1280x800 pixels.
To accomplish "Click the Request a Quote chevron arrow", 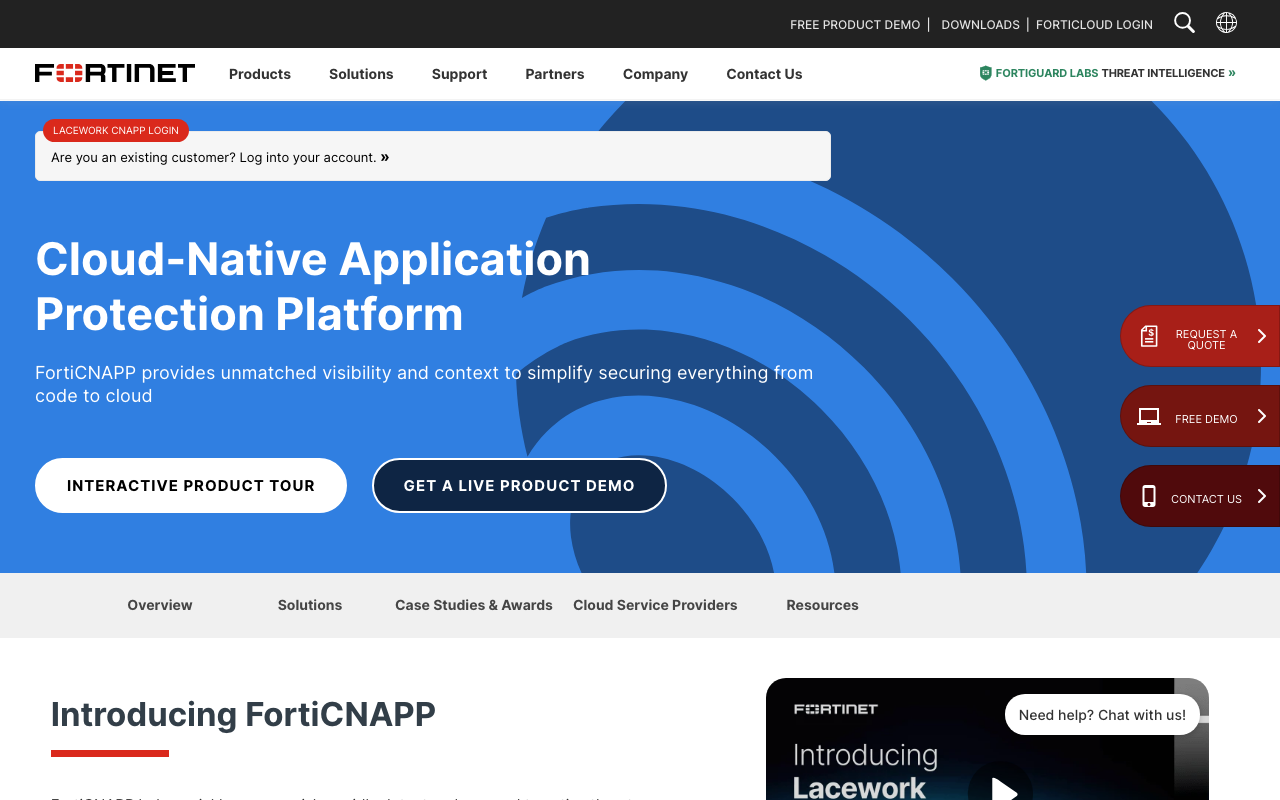I will click(1262, 336).
